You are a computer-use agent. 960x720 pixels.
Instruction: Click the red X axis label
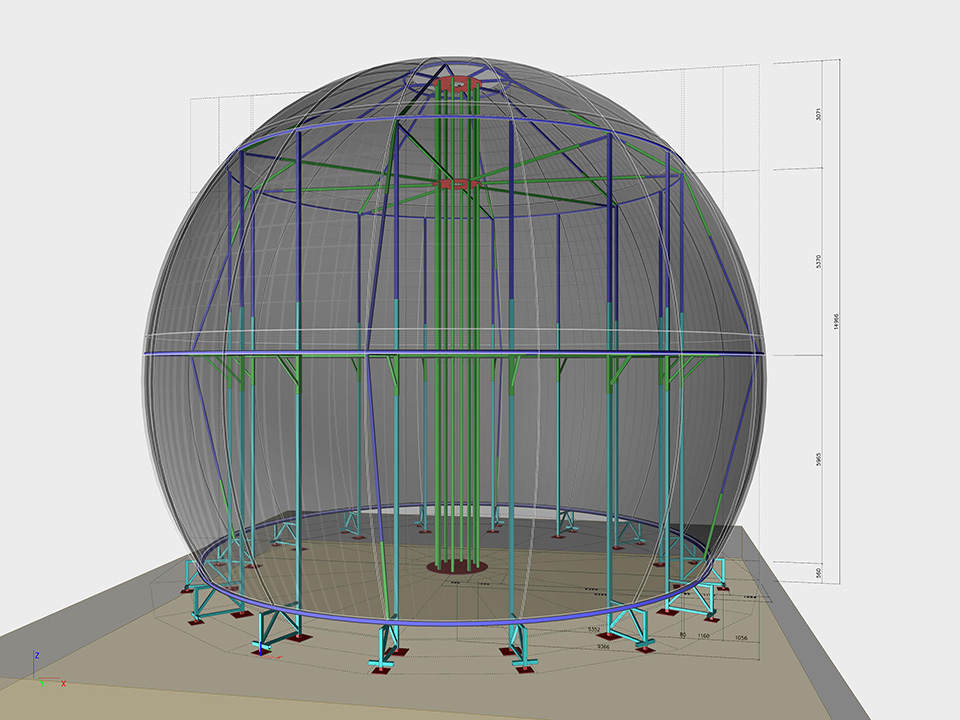coord(64,684)
